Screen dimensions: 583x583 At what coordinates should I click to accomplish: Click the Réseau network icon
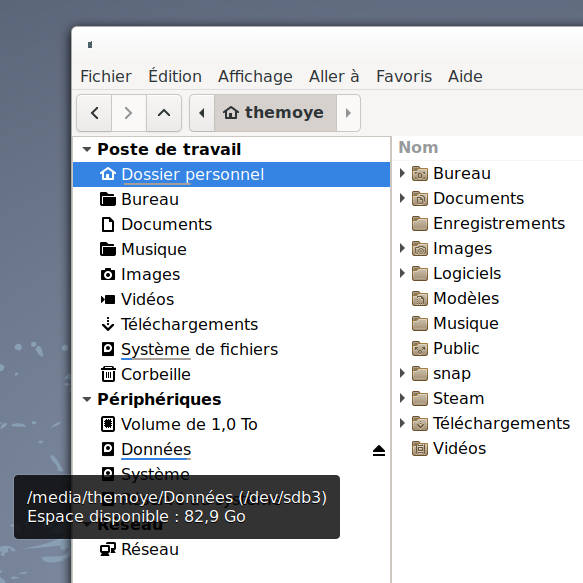coord(108,550)
